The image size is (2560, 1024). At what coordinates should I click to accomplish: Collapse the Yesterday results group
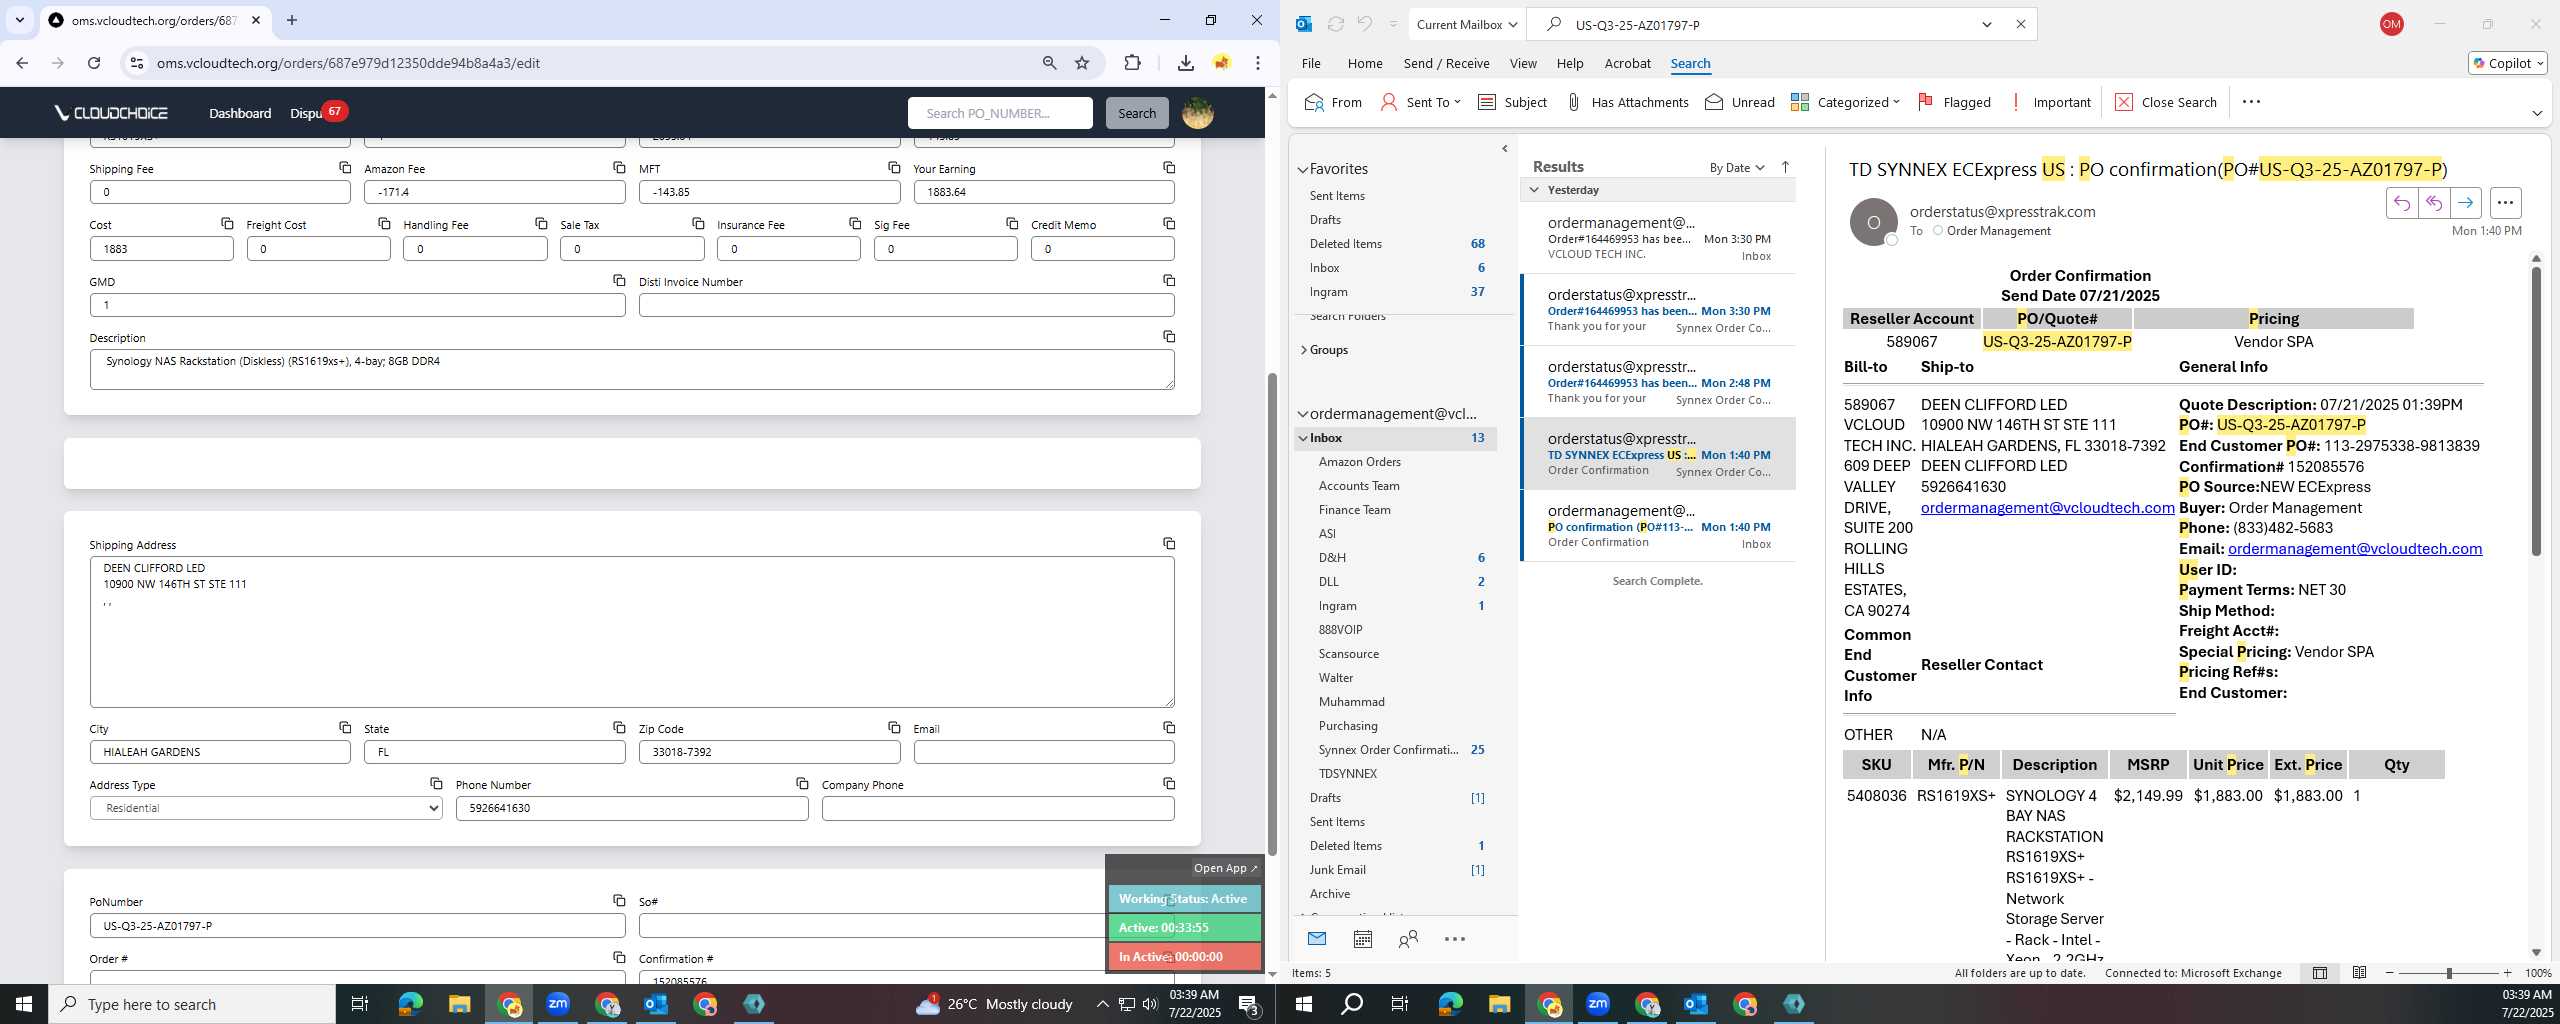(x=1533, y=189)
